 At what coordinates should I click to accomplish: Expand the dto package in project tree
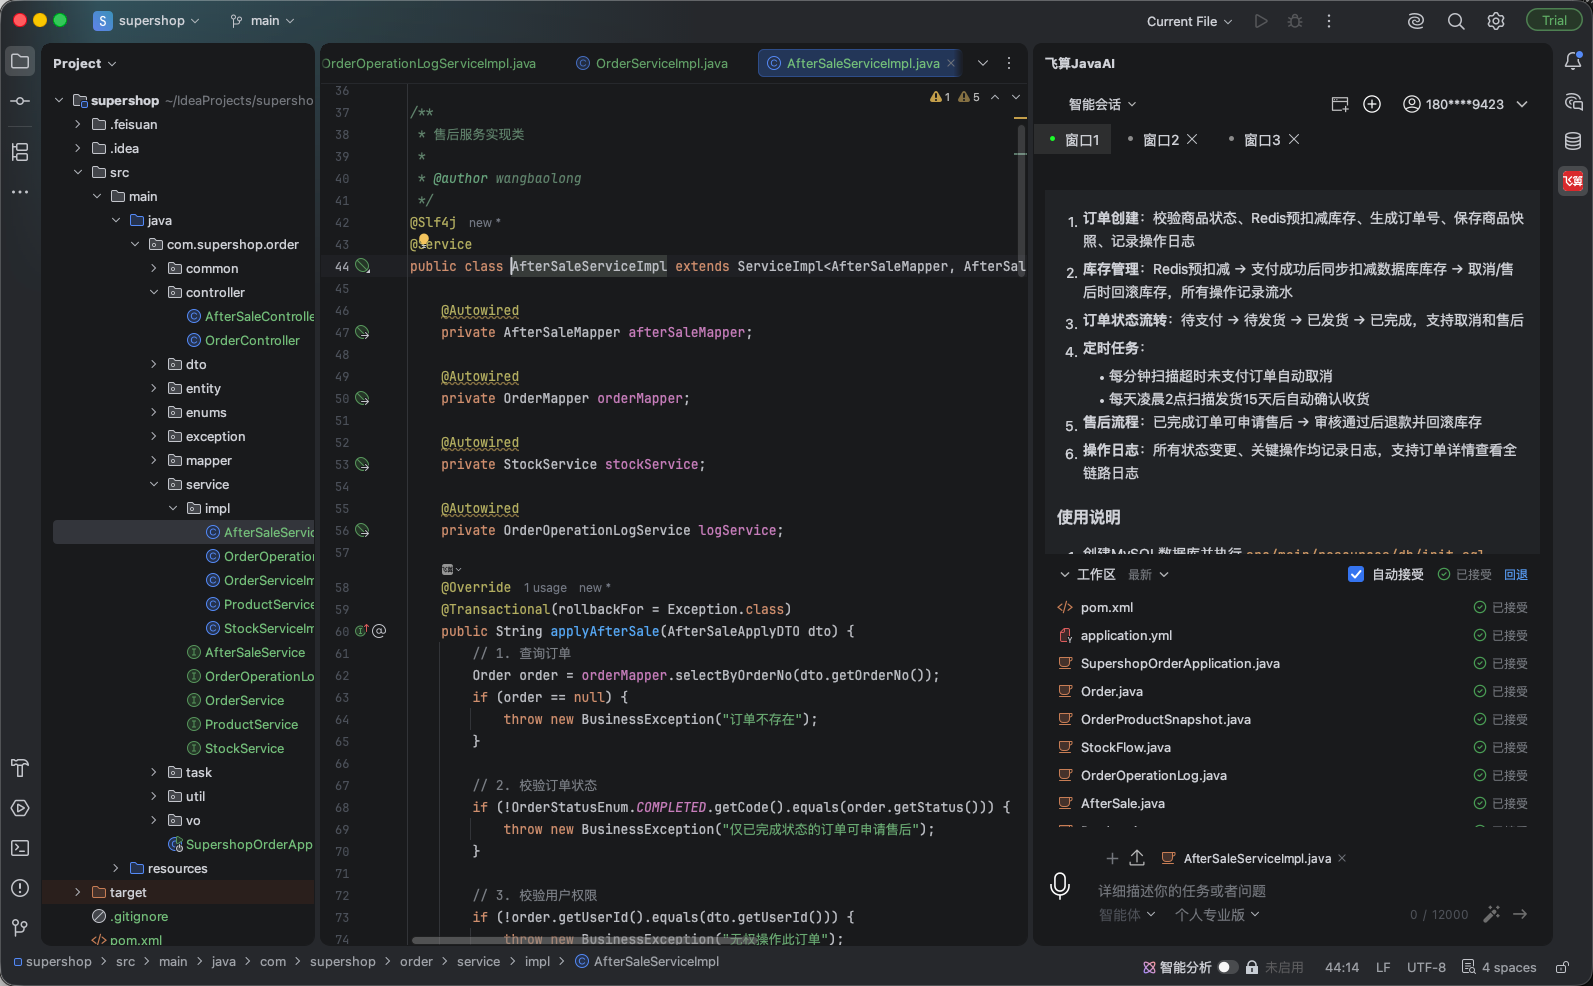(154, 364)
